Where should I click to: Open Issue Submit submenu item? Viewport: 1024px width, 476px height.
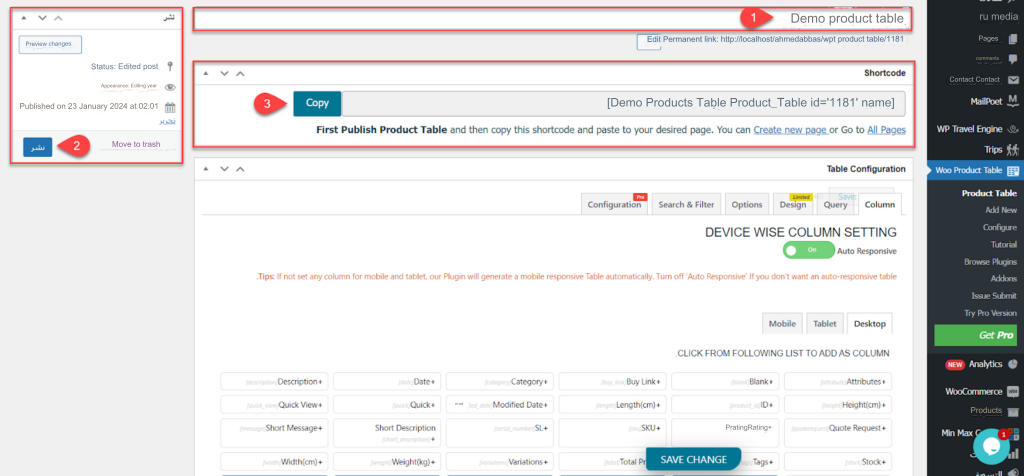coord(994,296)
